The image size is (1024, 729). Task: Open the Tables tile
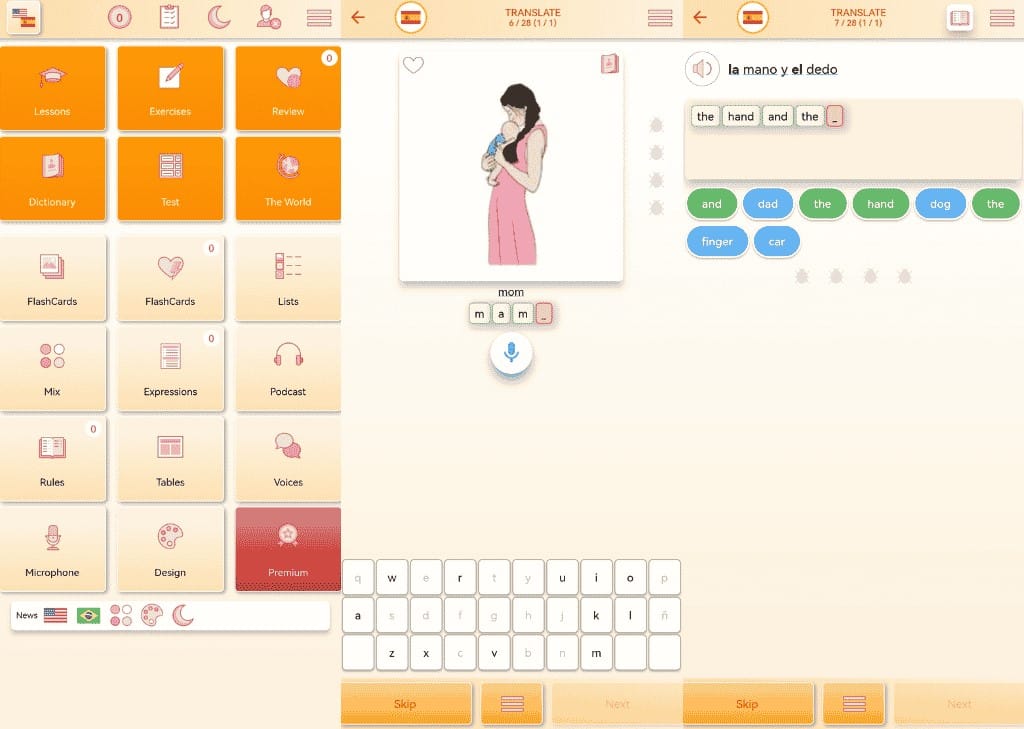point(170,457)
